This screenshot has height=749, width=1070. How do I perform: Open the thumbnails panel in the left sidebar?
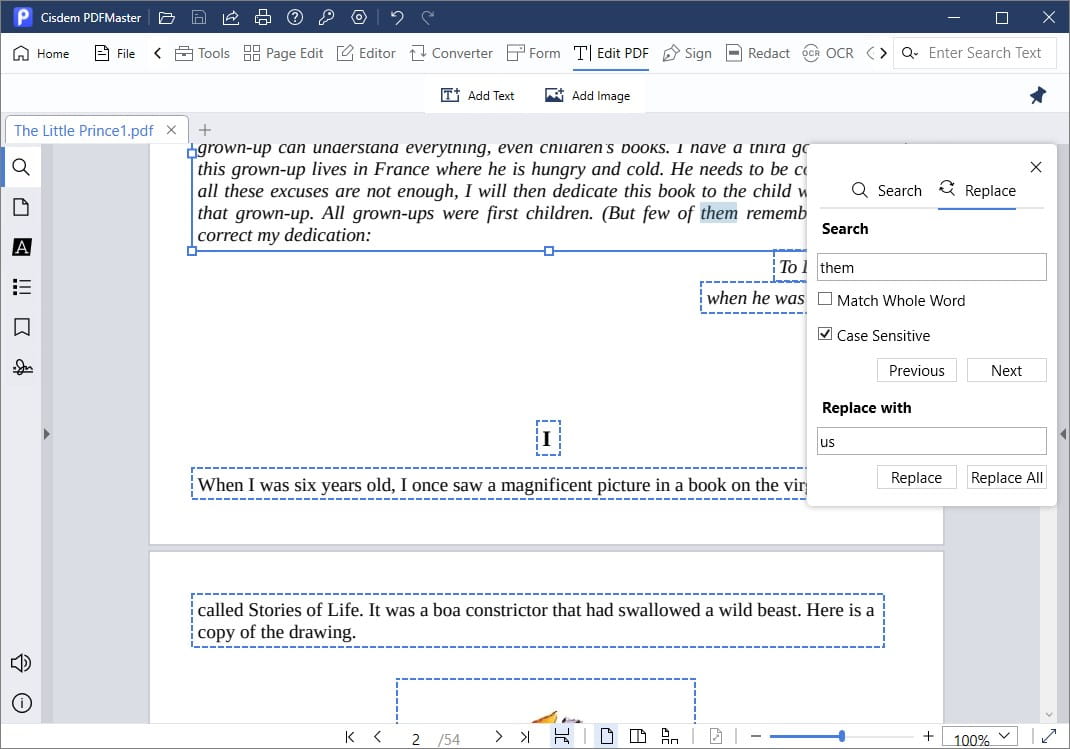21,207
